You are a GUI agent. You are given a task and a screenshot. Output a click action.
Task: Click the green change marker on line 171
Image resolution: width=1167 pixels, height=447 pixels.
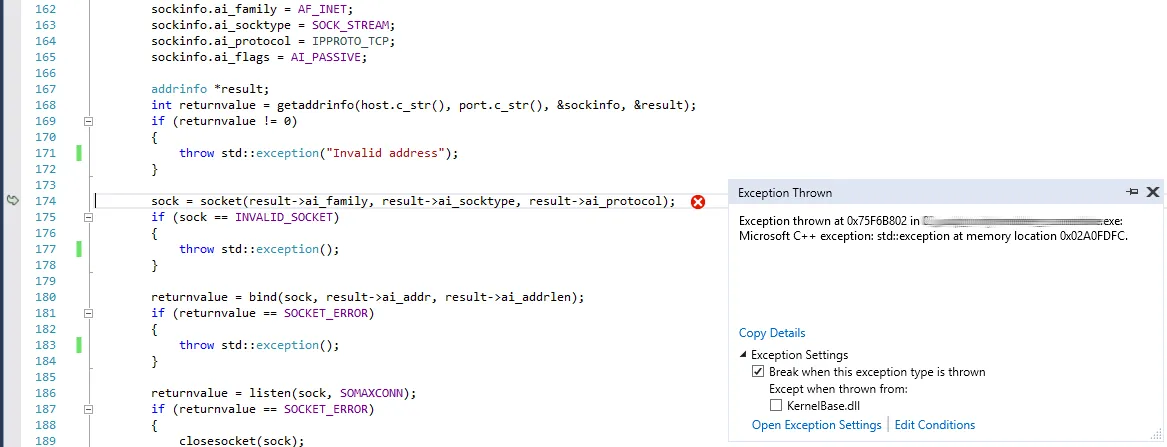[x=78, y=153]
